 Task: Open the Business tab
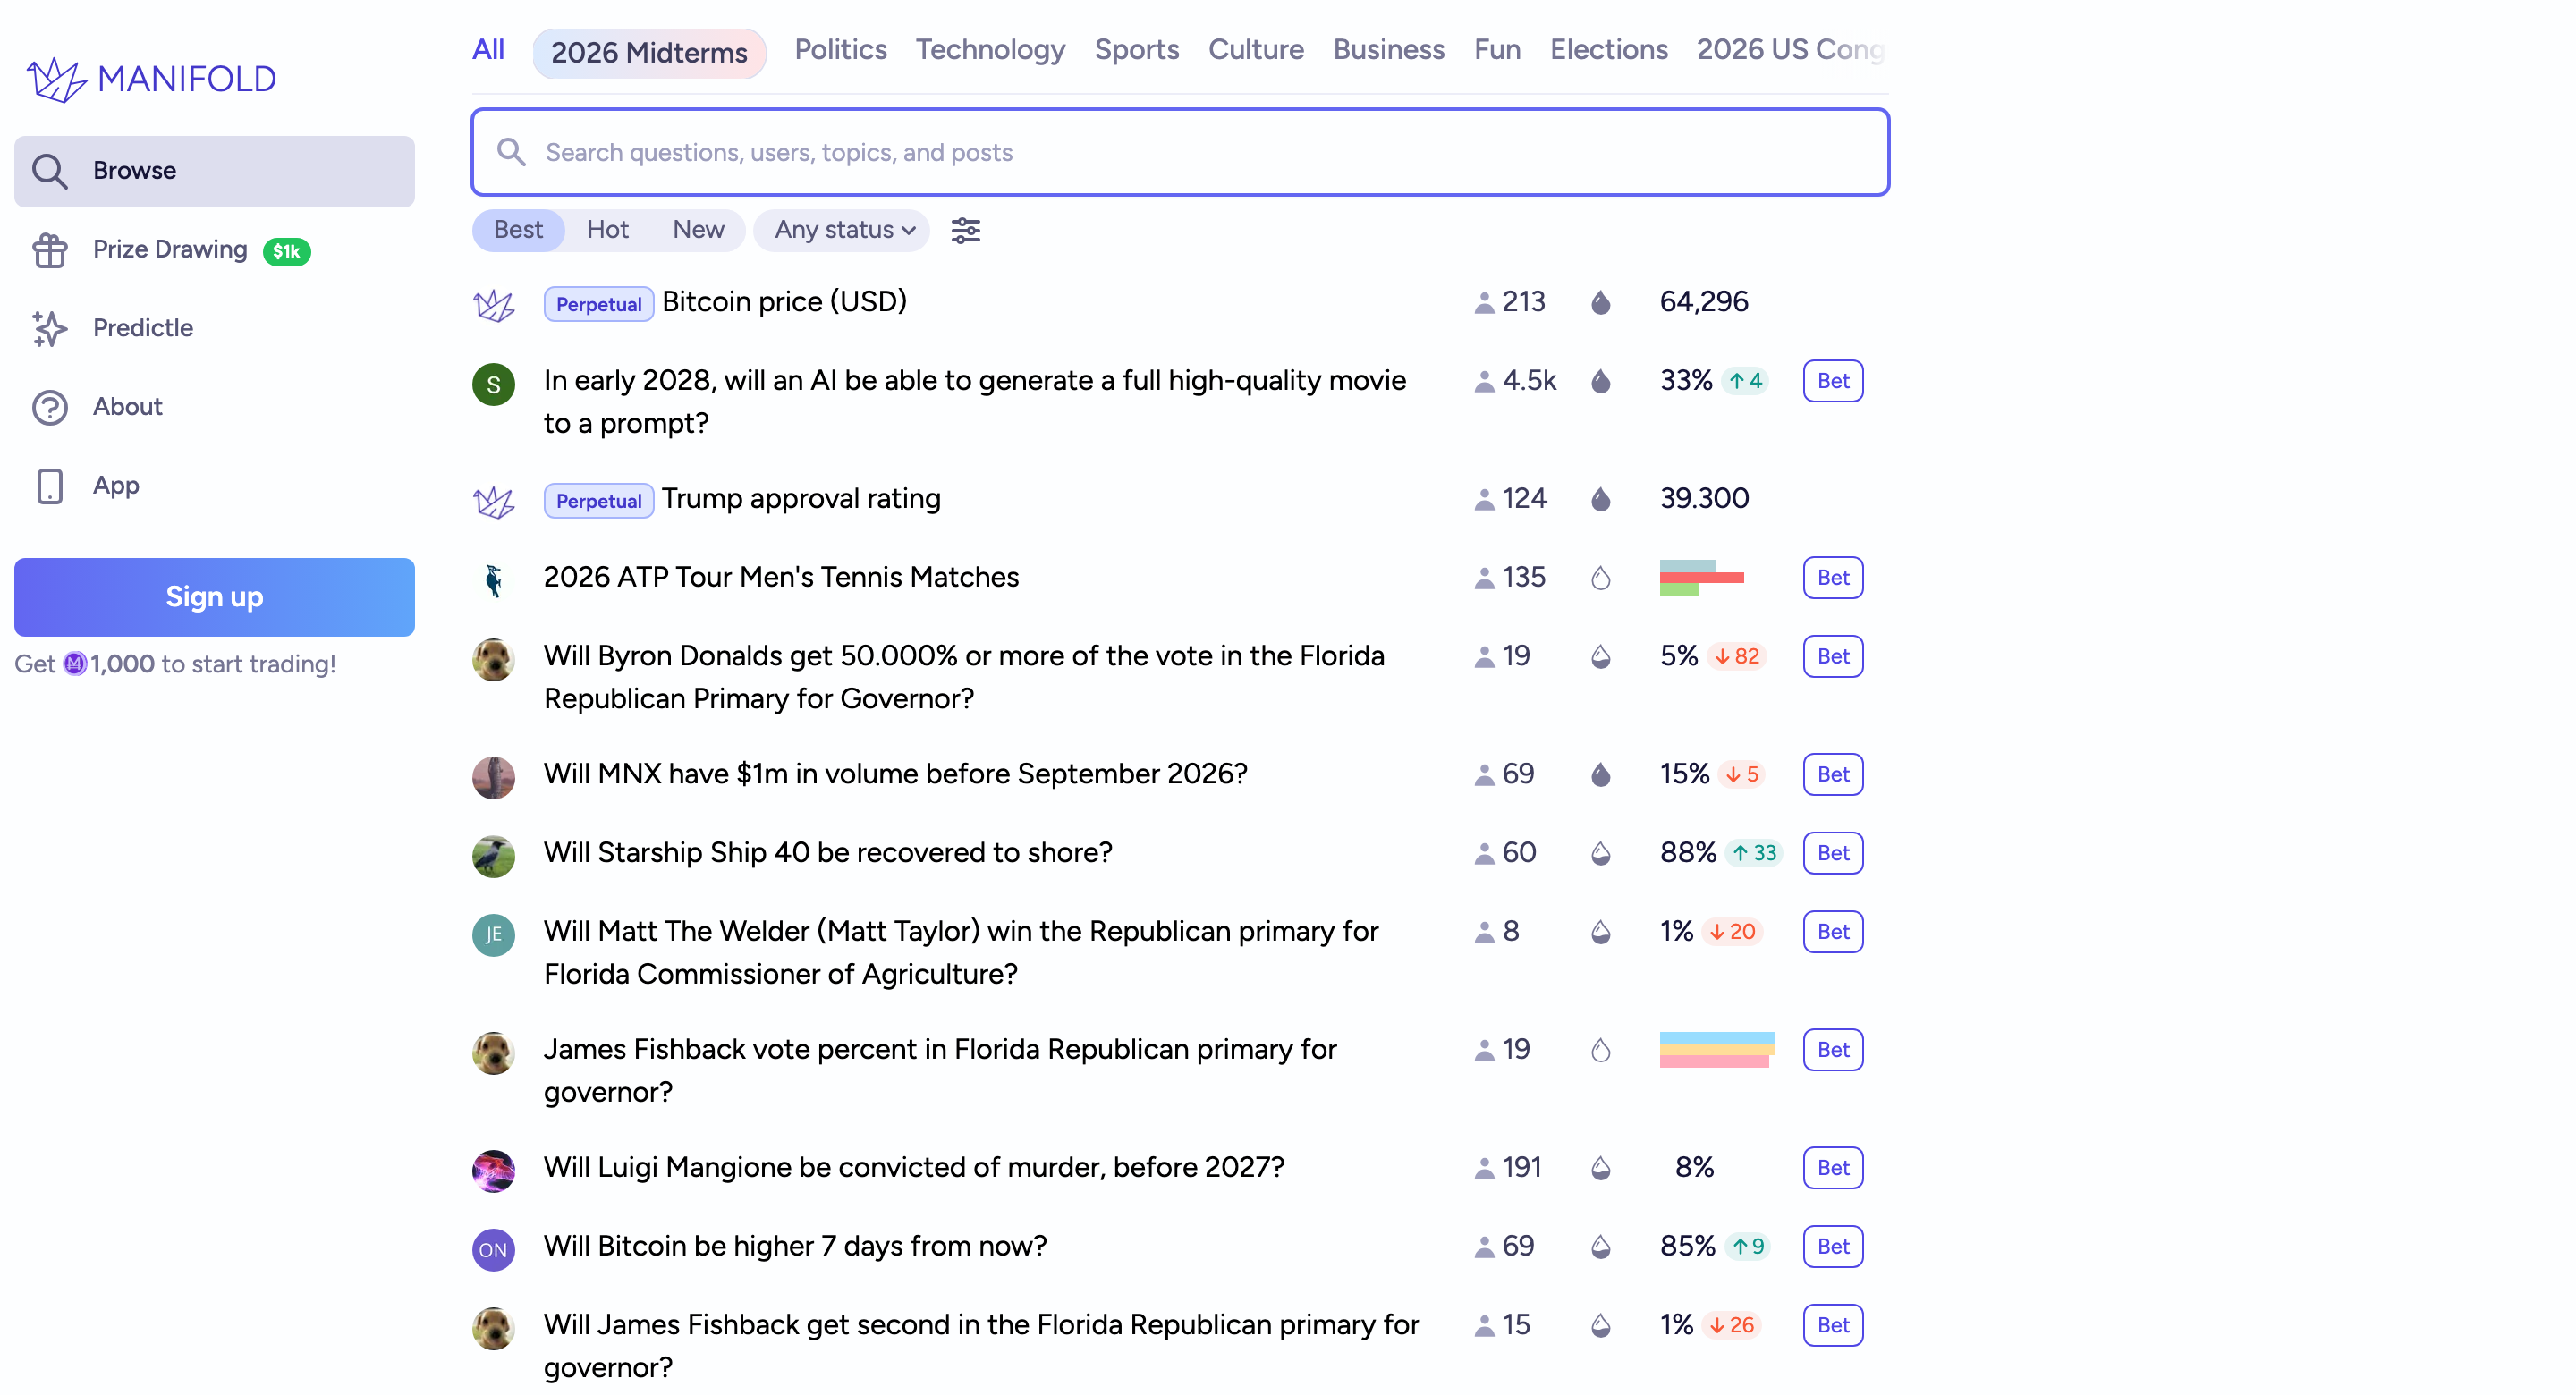coord(1389,50)
